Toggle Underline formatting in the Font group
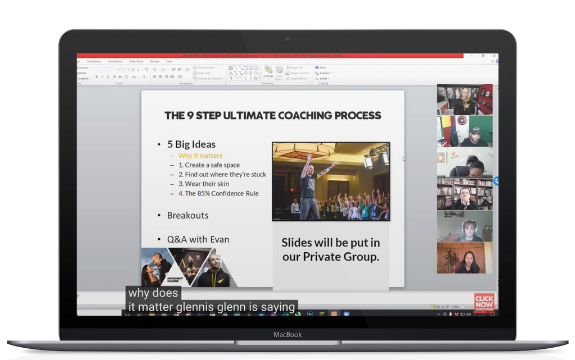575x360 pixels. (108, 77)
